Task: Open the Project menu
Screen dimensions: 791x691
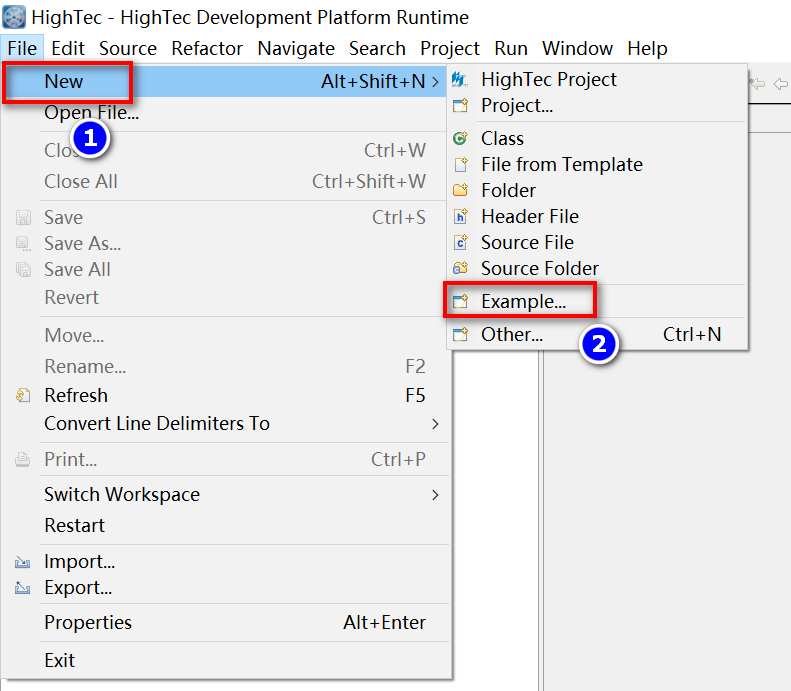Action: pyautogui.click(x=450, y=48)
